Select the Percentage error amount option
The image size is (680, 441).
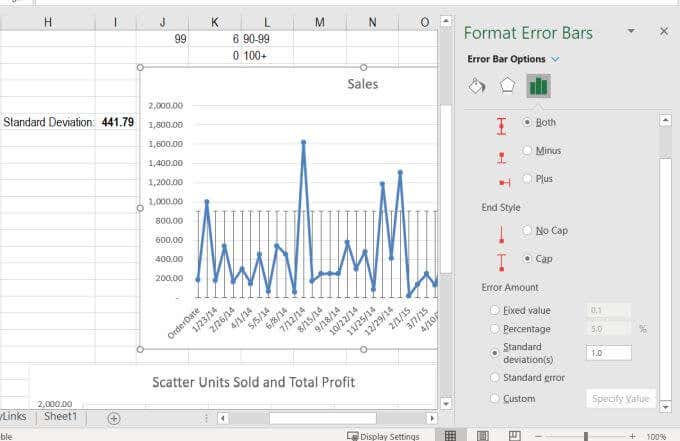[494, 328]
